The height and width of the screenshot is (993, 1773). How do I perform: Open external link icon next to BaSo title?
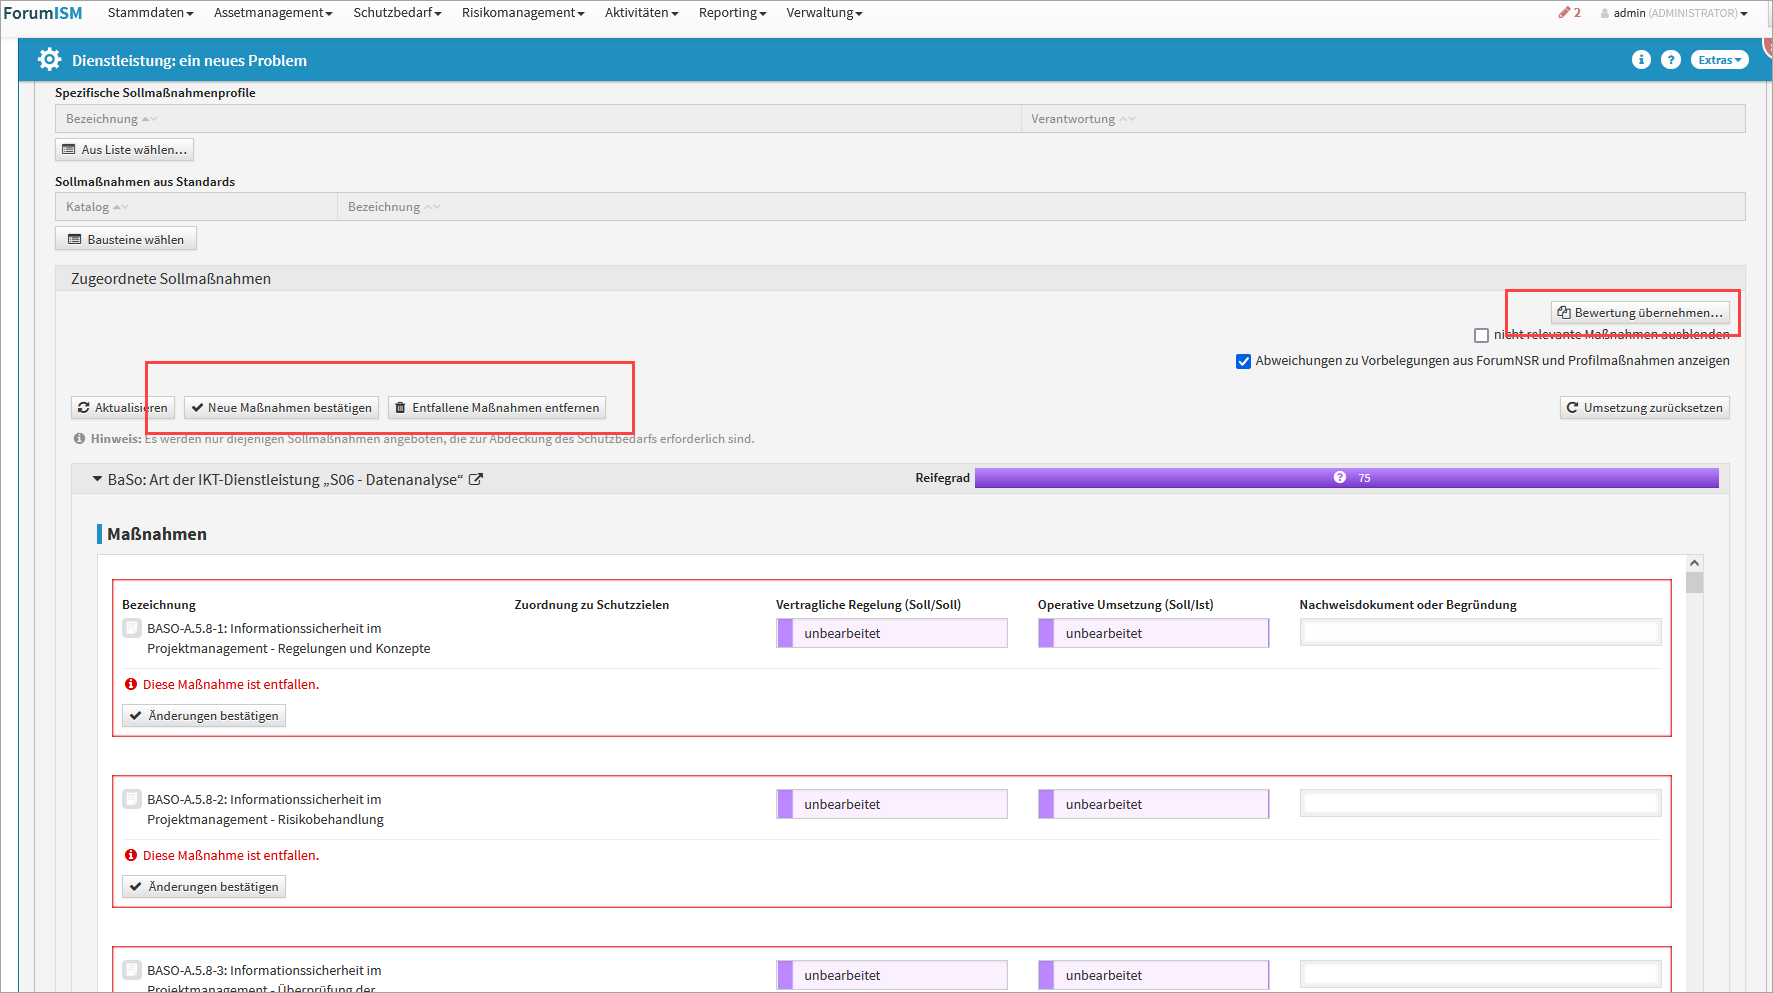(476, 480)
